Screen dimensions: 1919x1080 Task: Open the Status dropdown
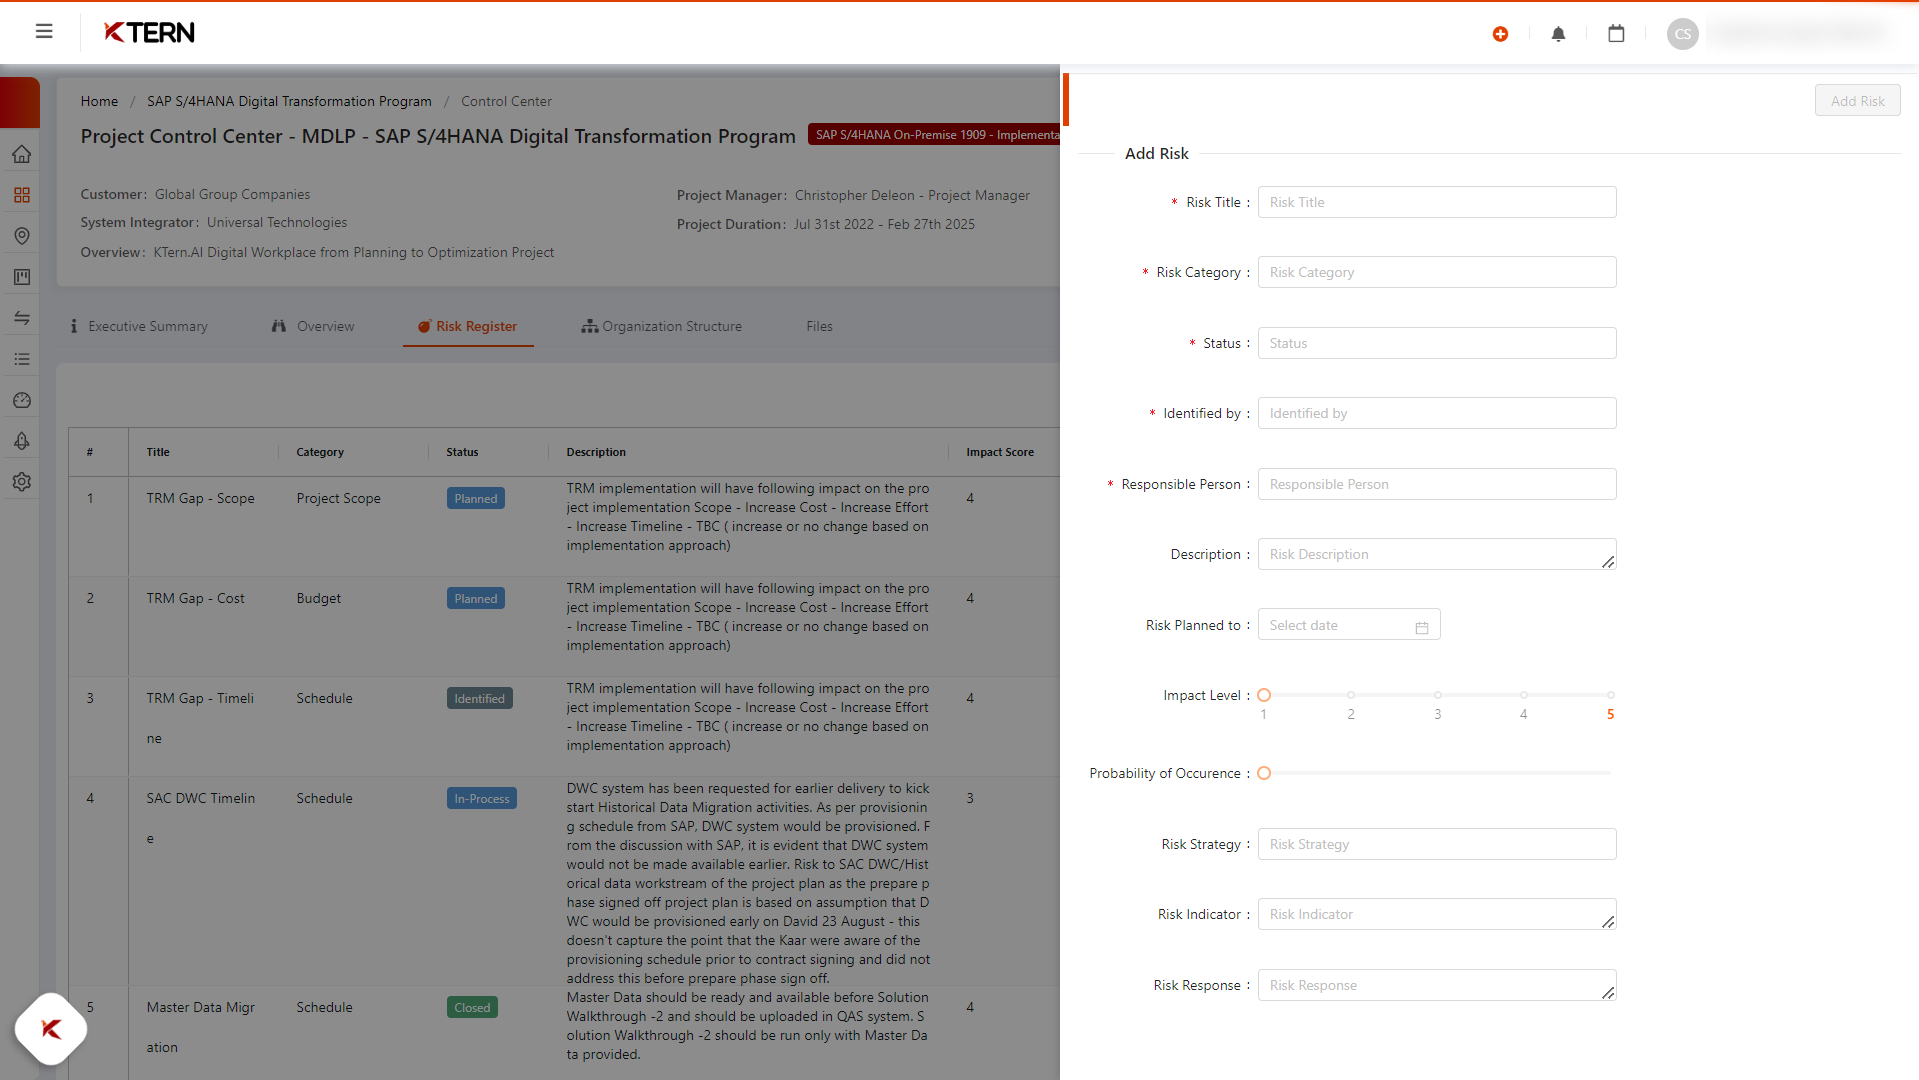coord(1437,343)
